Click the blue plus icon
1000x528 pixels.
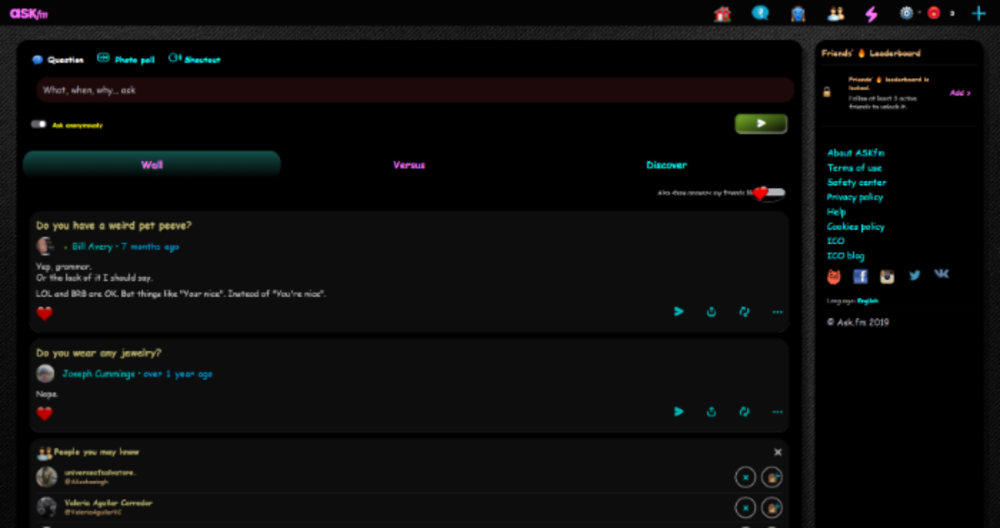coord(978,13)
